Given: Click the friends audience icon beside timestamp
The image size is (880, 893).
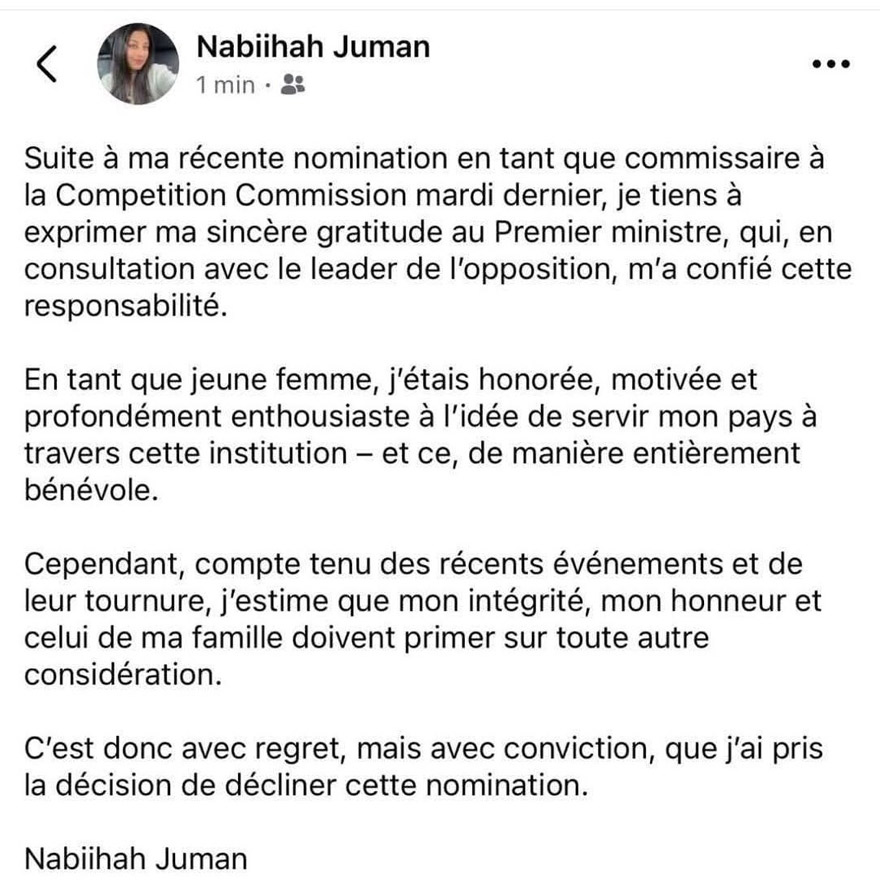Looking at the screenshot, I should tap(292, 85).
